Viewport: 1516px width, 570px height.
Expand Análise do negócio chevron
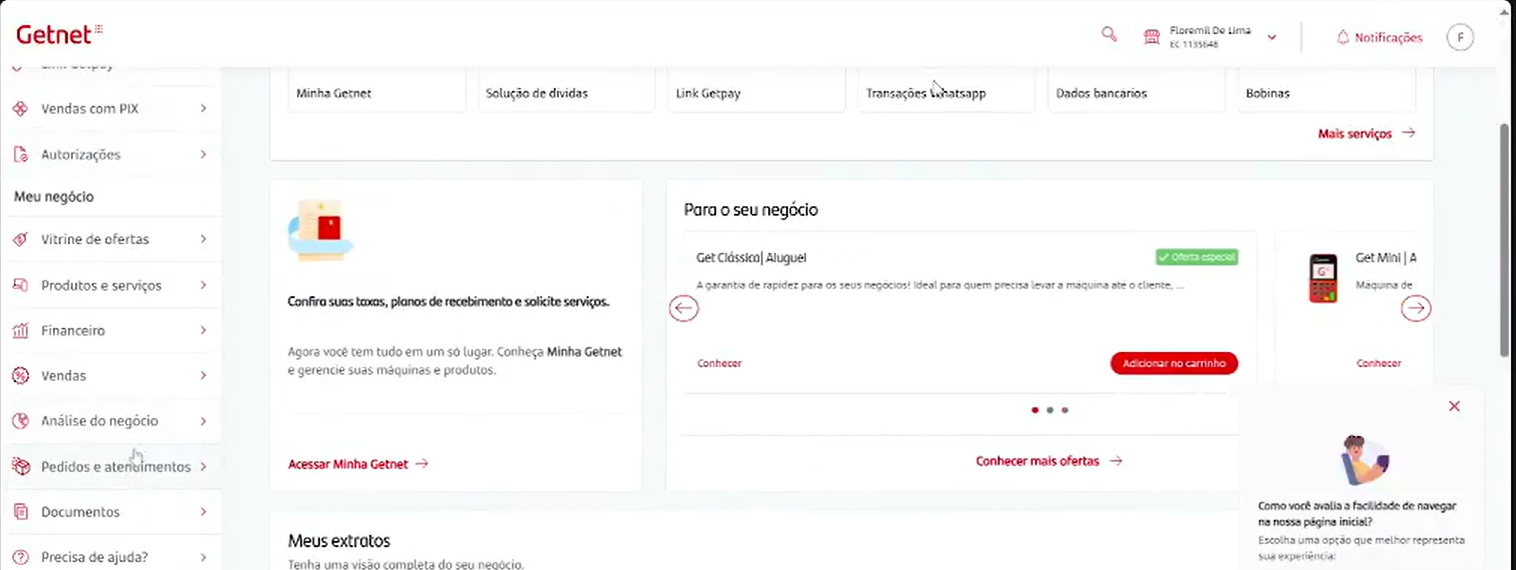(203, 421)
